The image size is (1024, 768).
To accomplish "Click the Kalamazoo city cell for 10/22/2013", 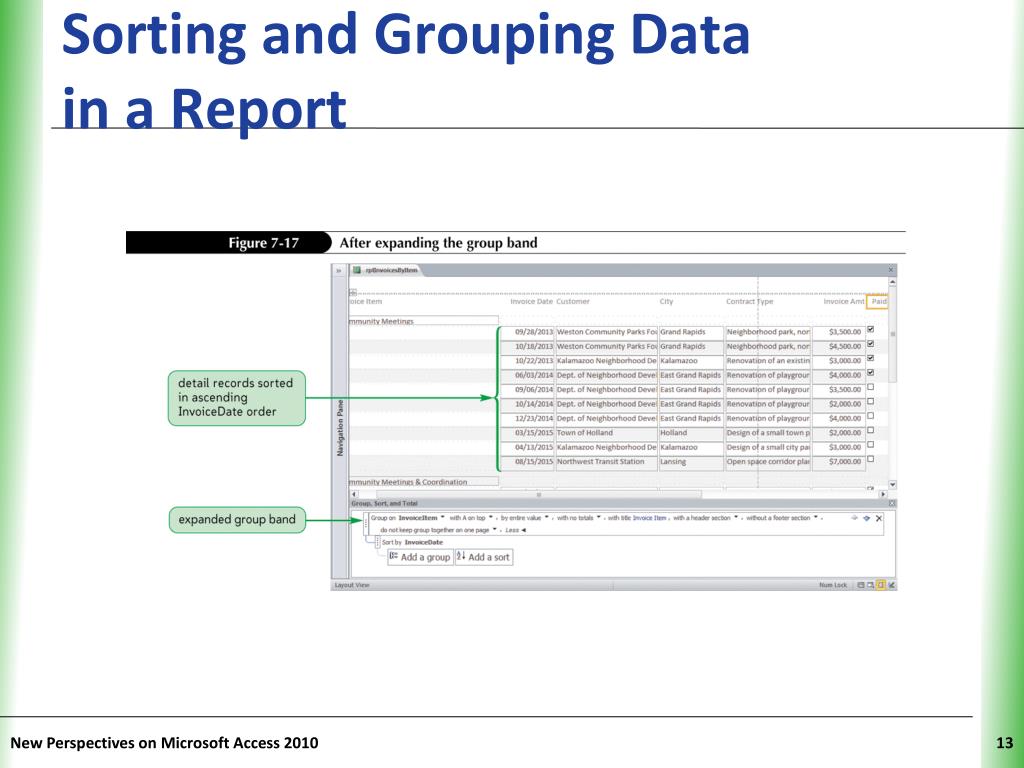I will tap(691, 361).
